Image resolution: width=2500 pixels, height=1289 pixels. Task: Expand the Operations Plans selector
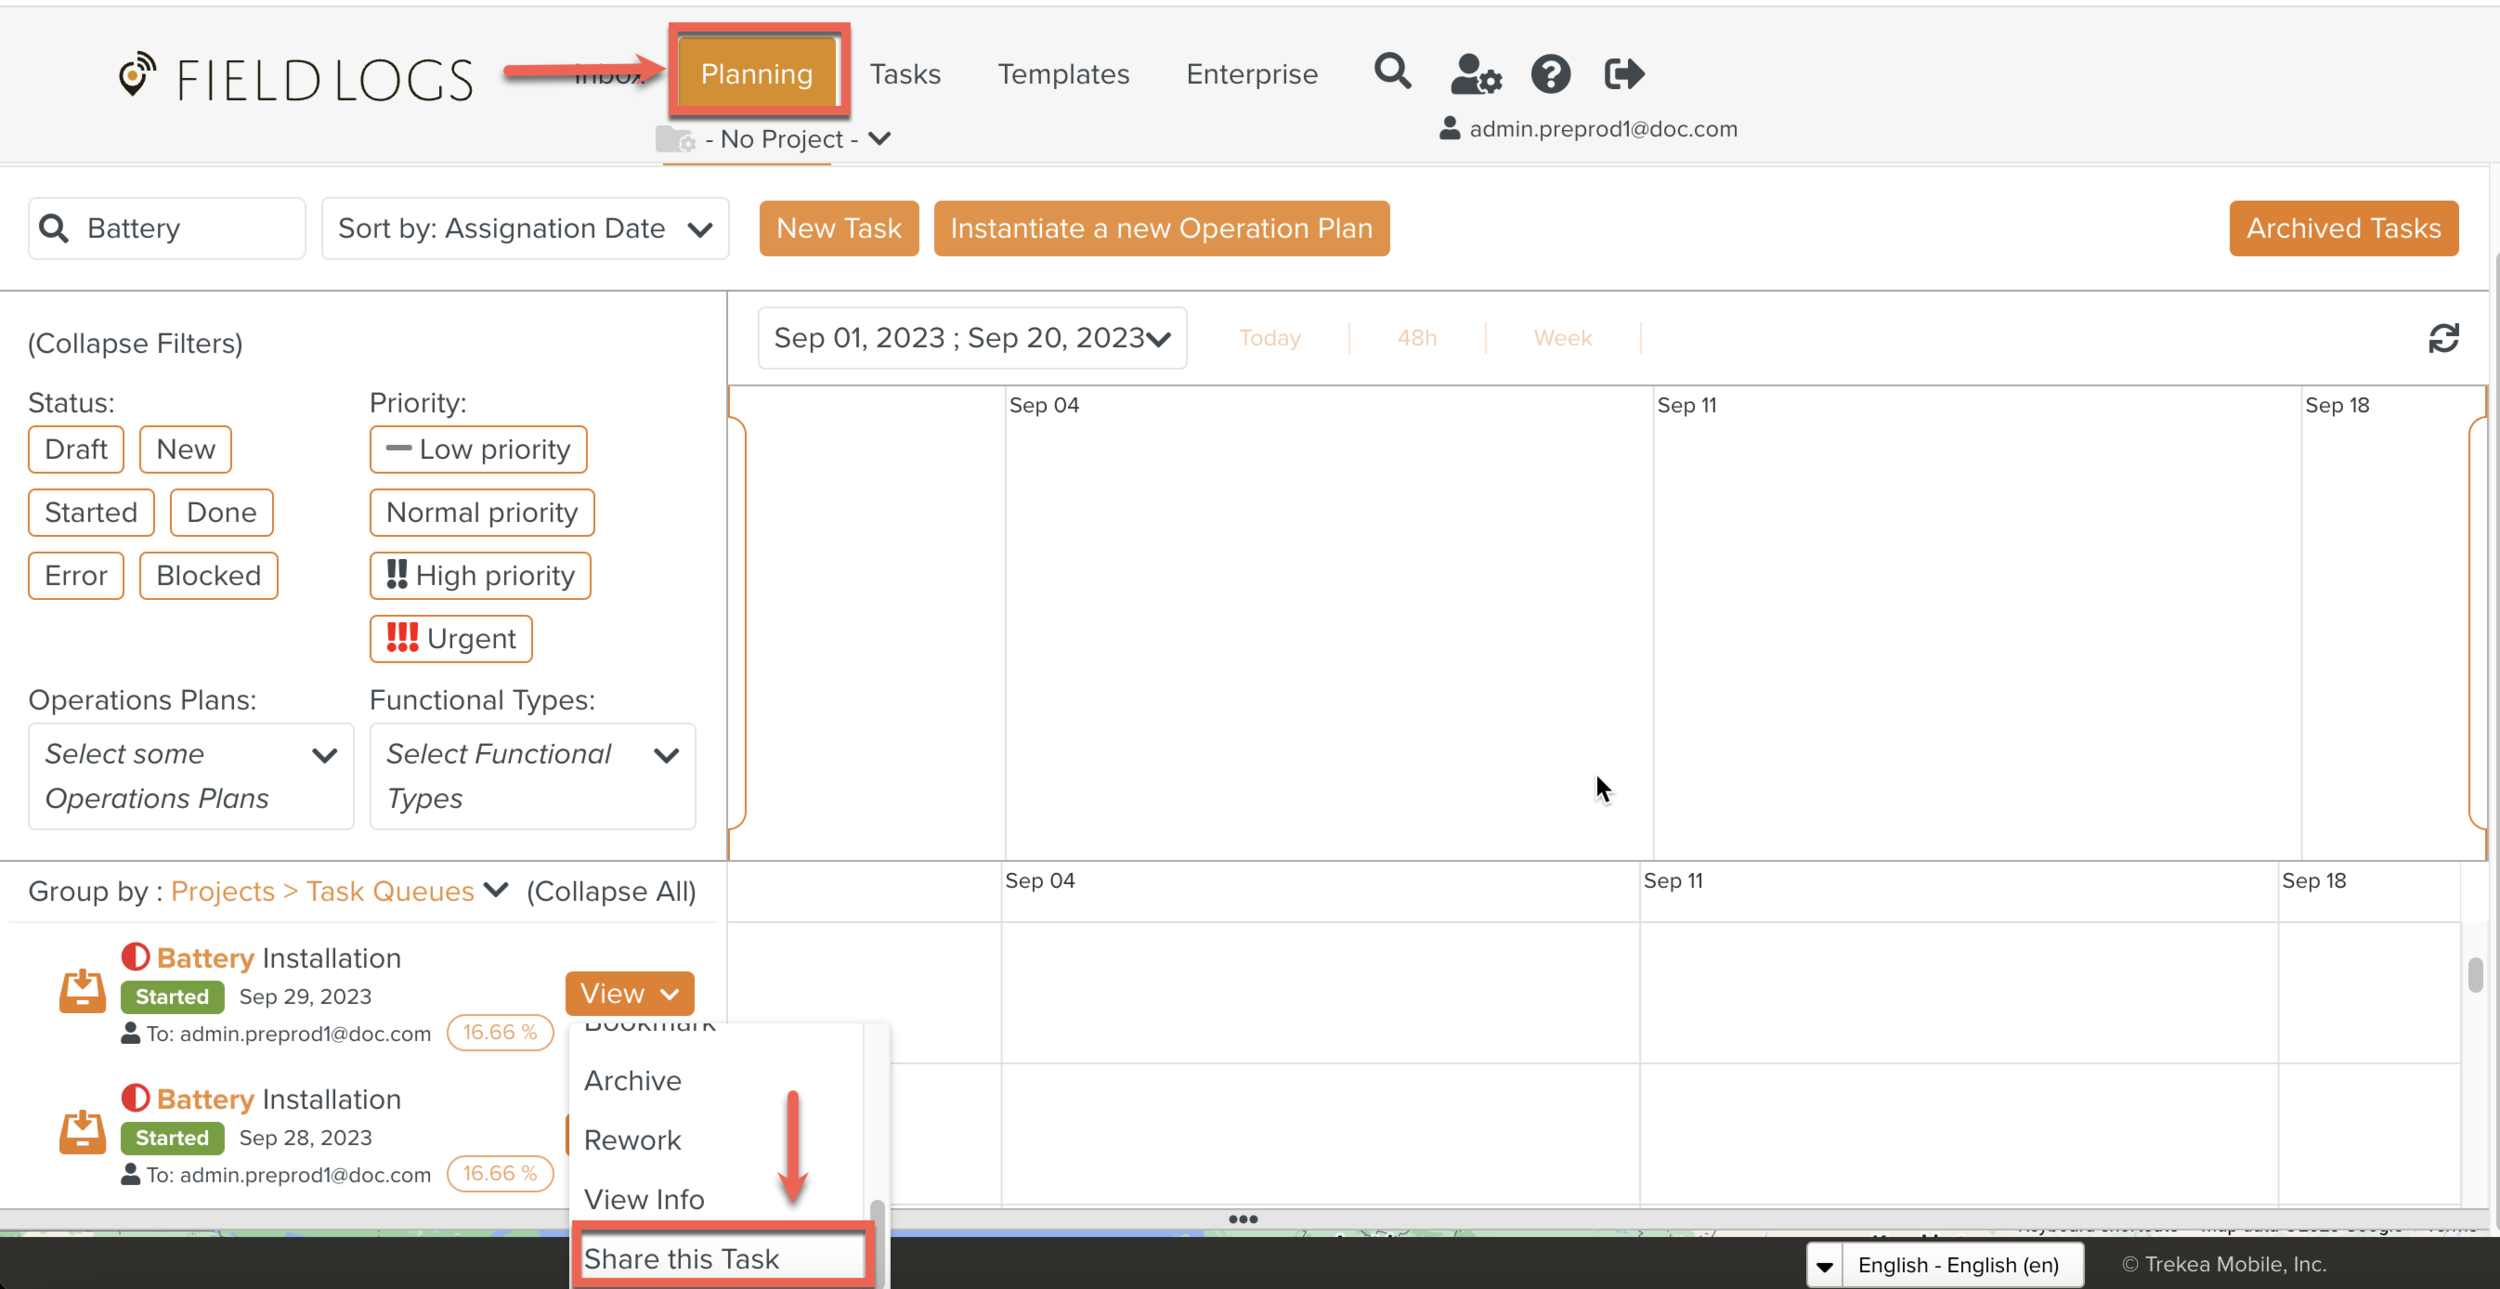click(191, 776)
